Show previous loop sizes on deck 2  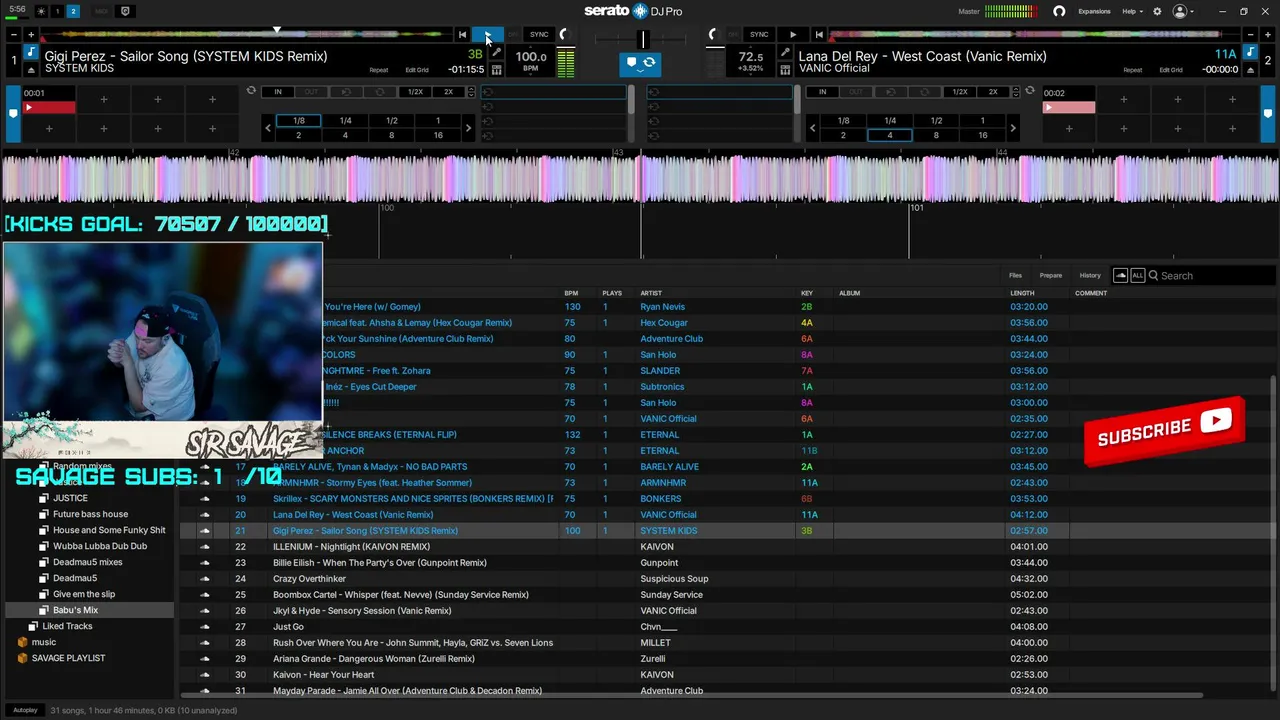coord(812,128)
